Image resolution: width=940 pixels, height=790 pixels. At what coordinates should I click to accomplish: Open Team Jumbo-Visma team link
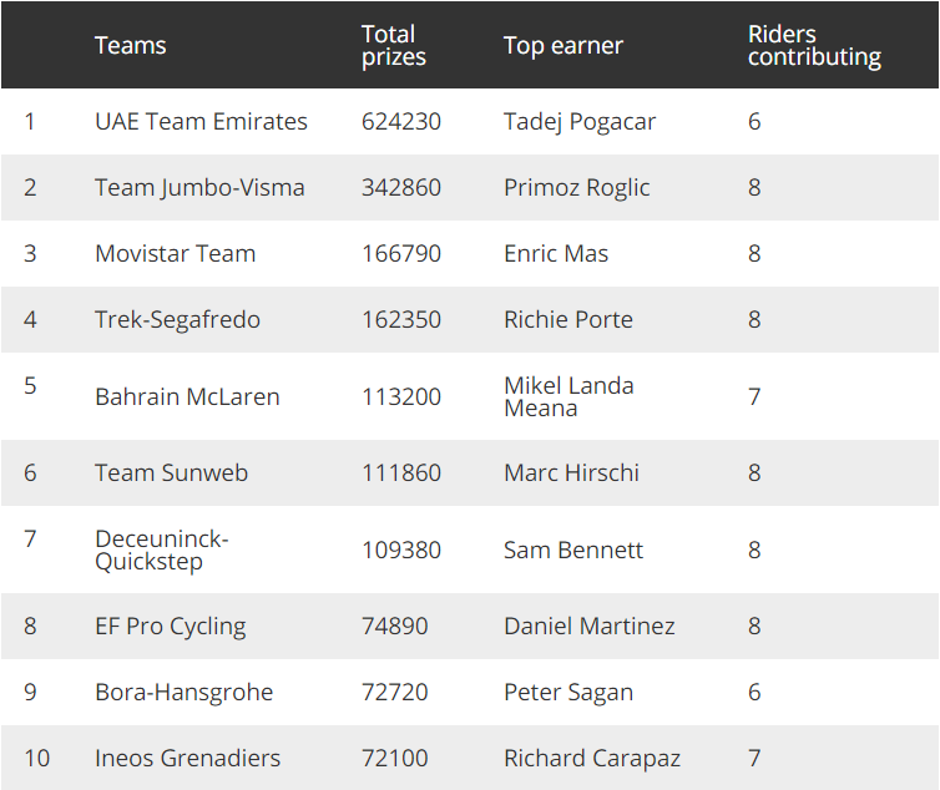pos(199,188)
